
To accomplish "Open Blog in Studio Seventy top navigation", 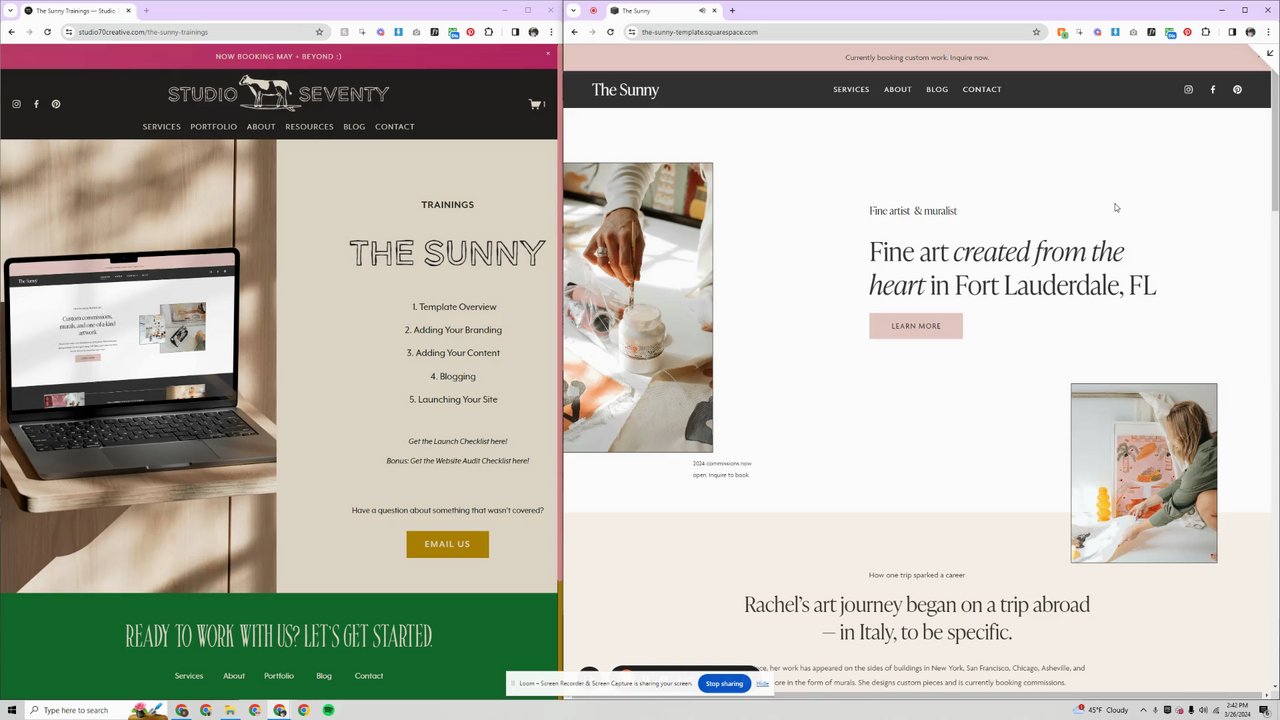I will click(354, 127).
